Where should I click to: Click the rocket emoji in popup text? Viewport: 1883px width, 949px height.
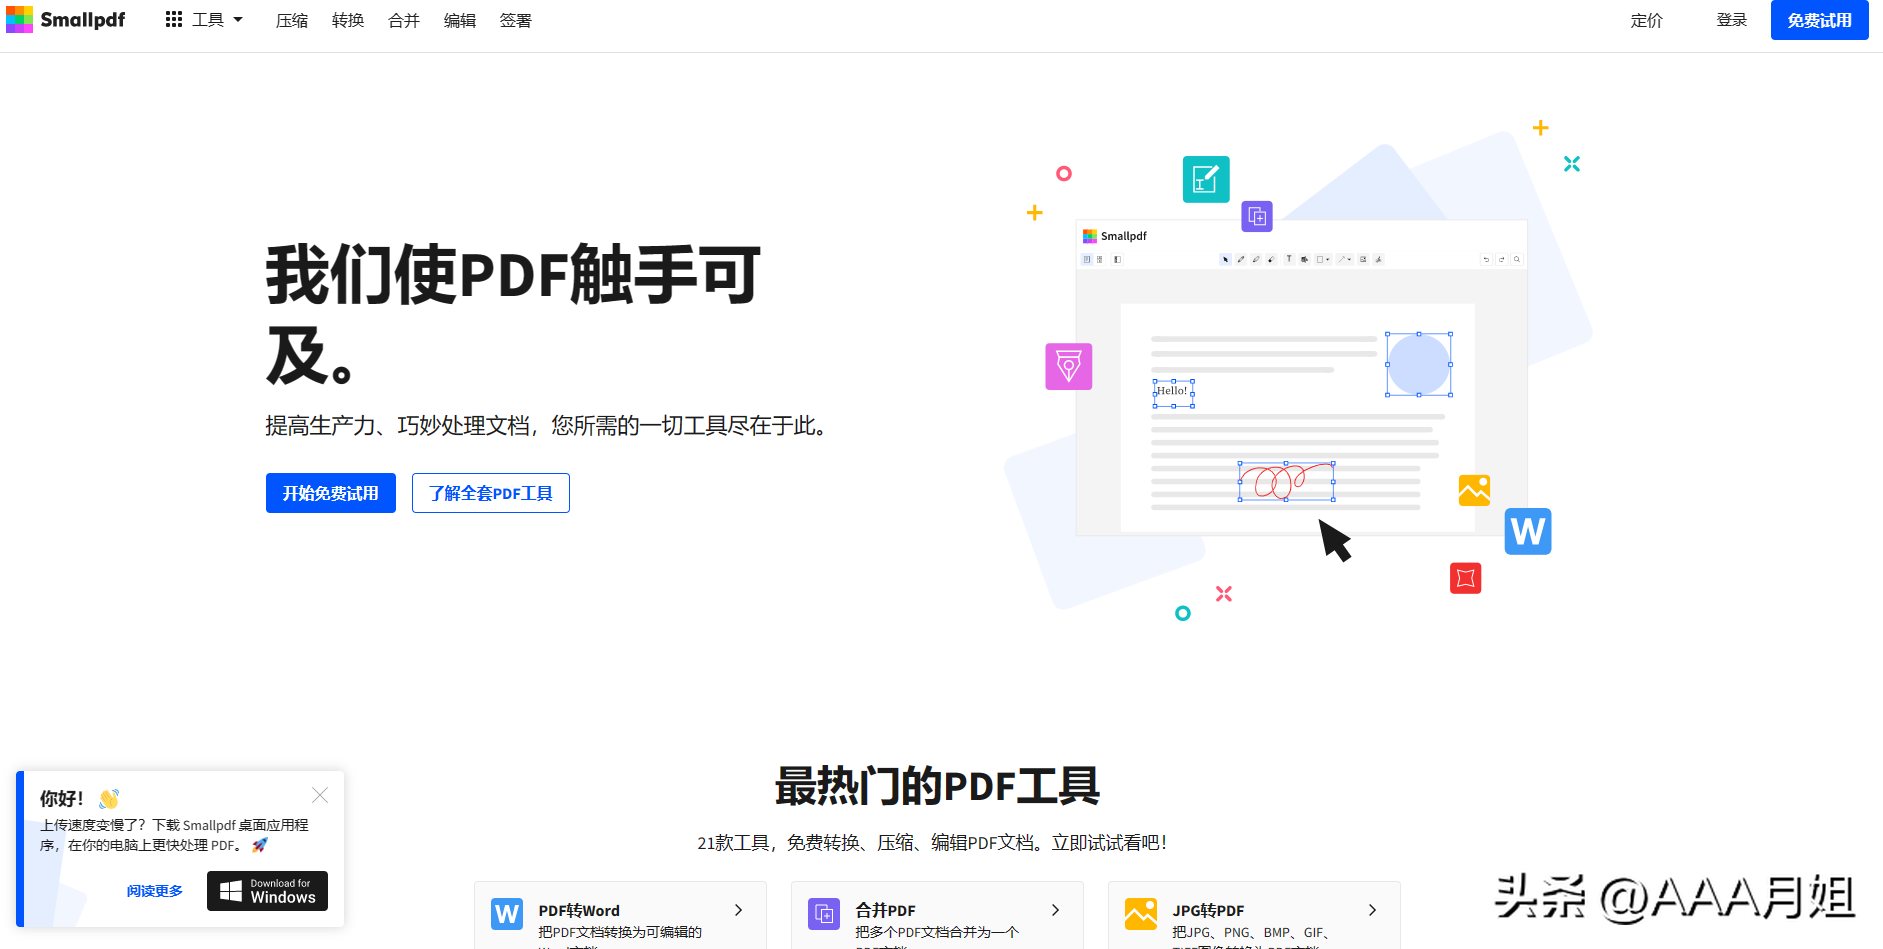pos(260,845)
